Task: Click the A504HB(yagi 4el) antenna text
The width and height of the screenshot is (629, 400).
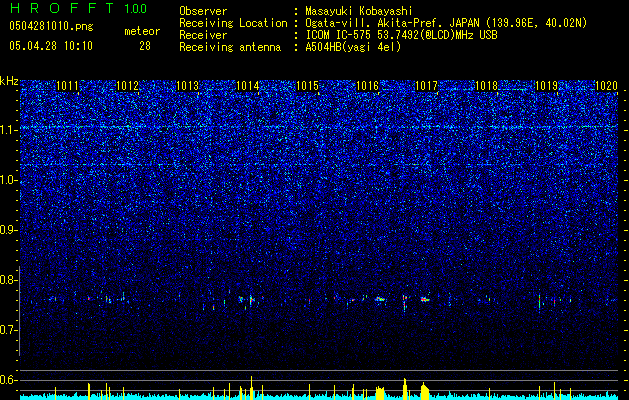Action: click(353, 47)
